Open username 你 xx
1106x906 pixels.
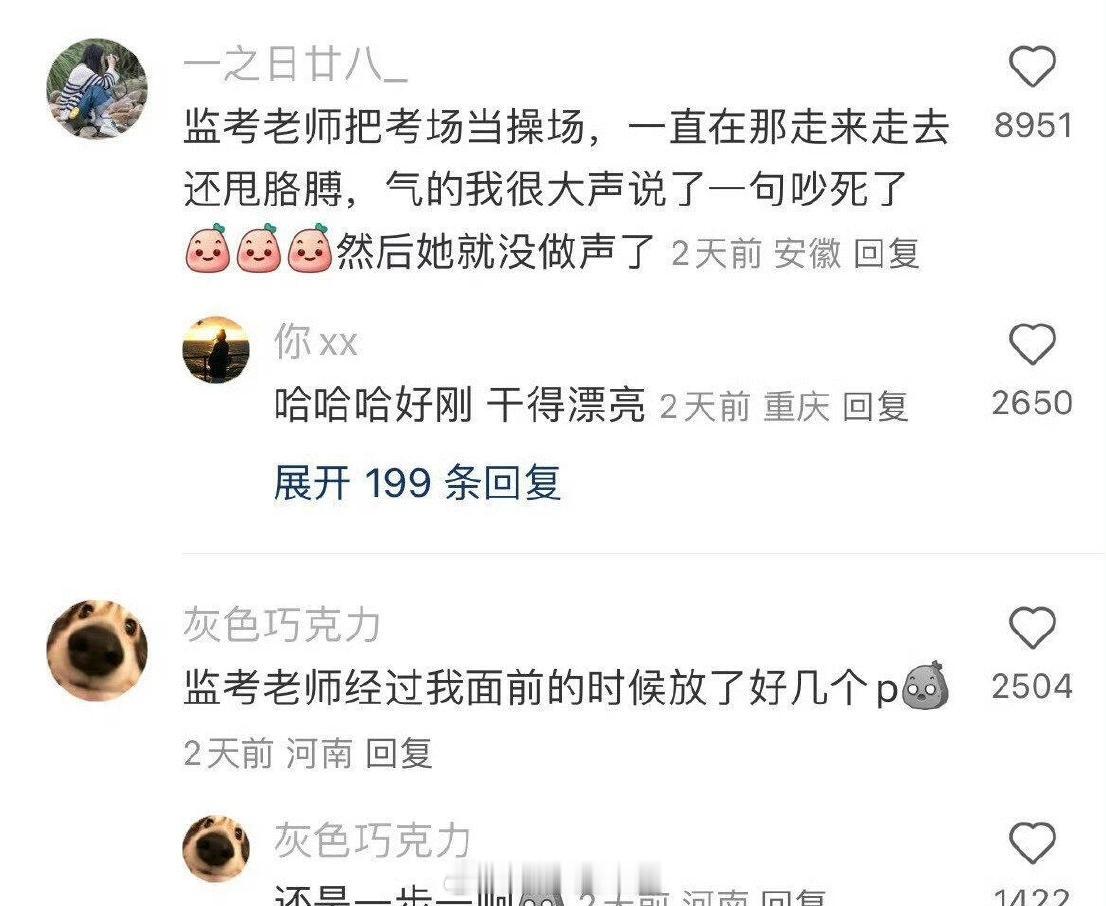pyautogui.click(x=315, y=342)
